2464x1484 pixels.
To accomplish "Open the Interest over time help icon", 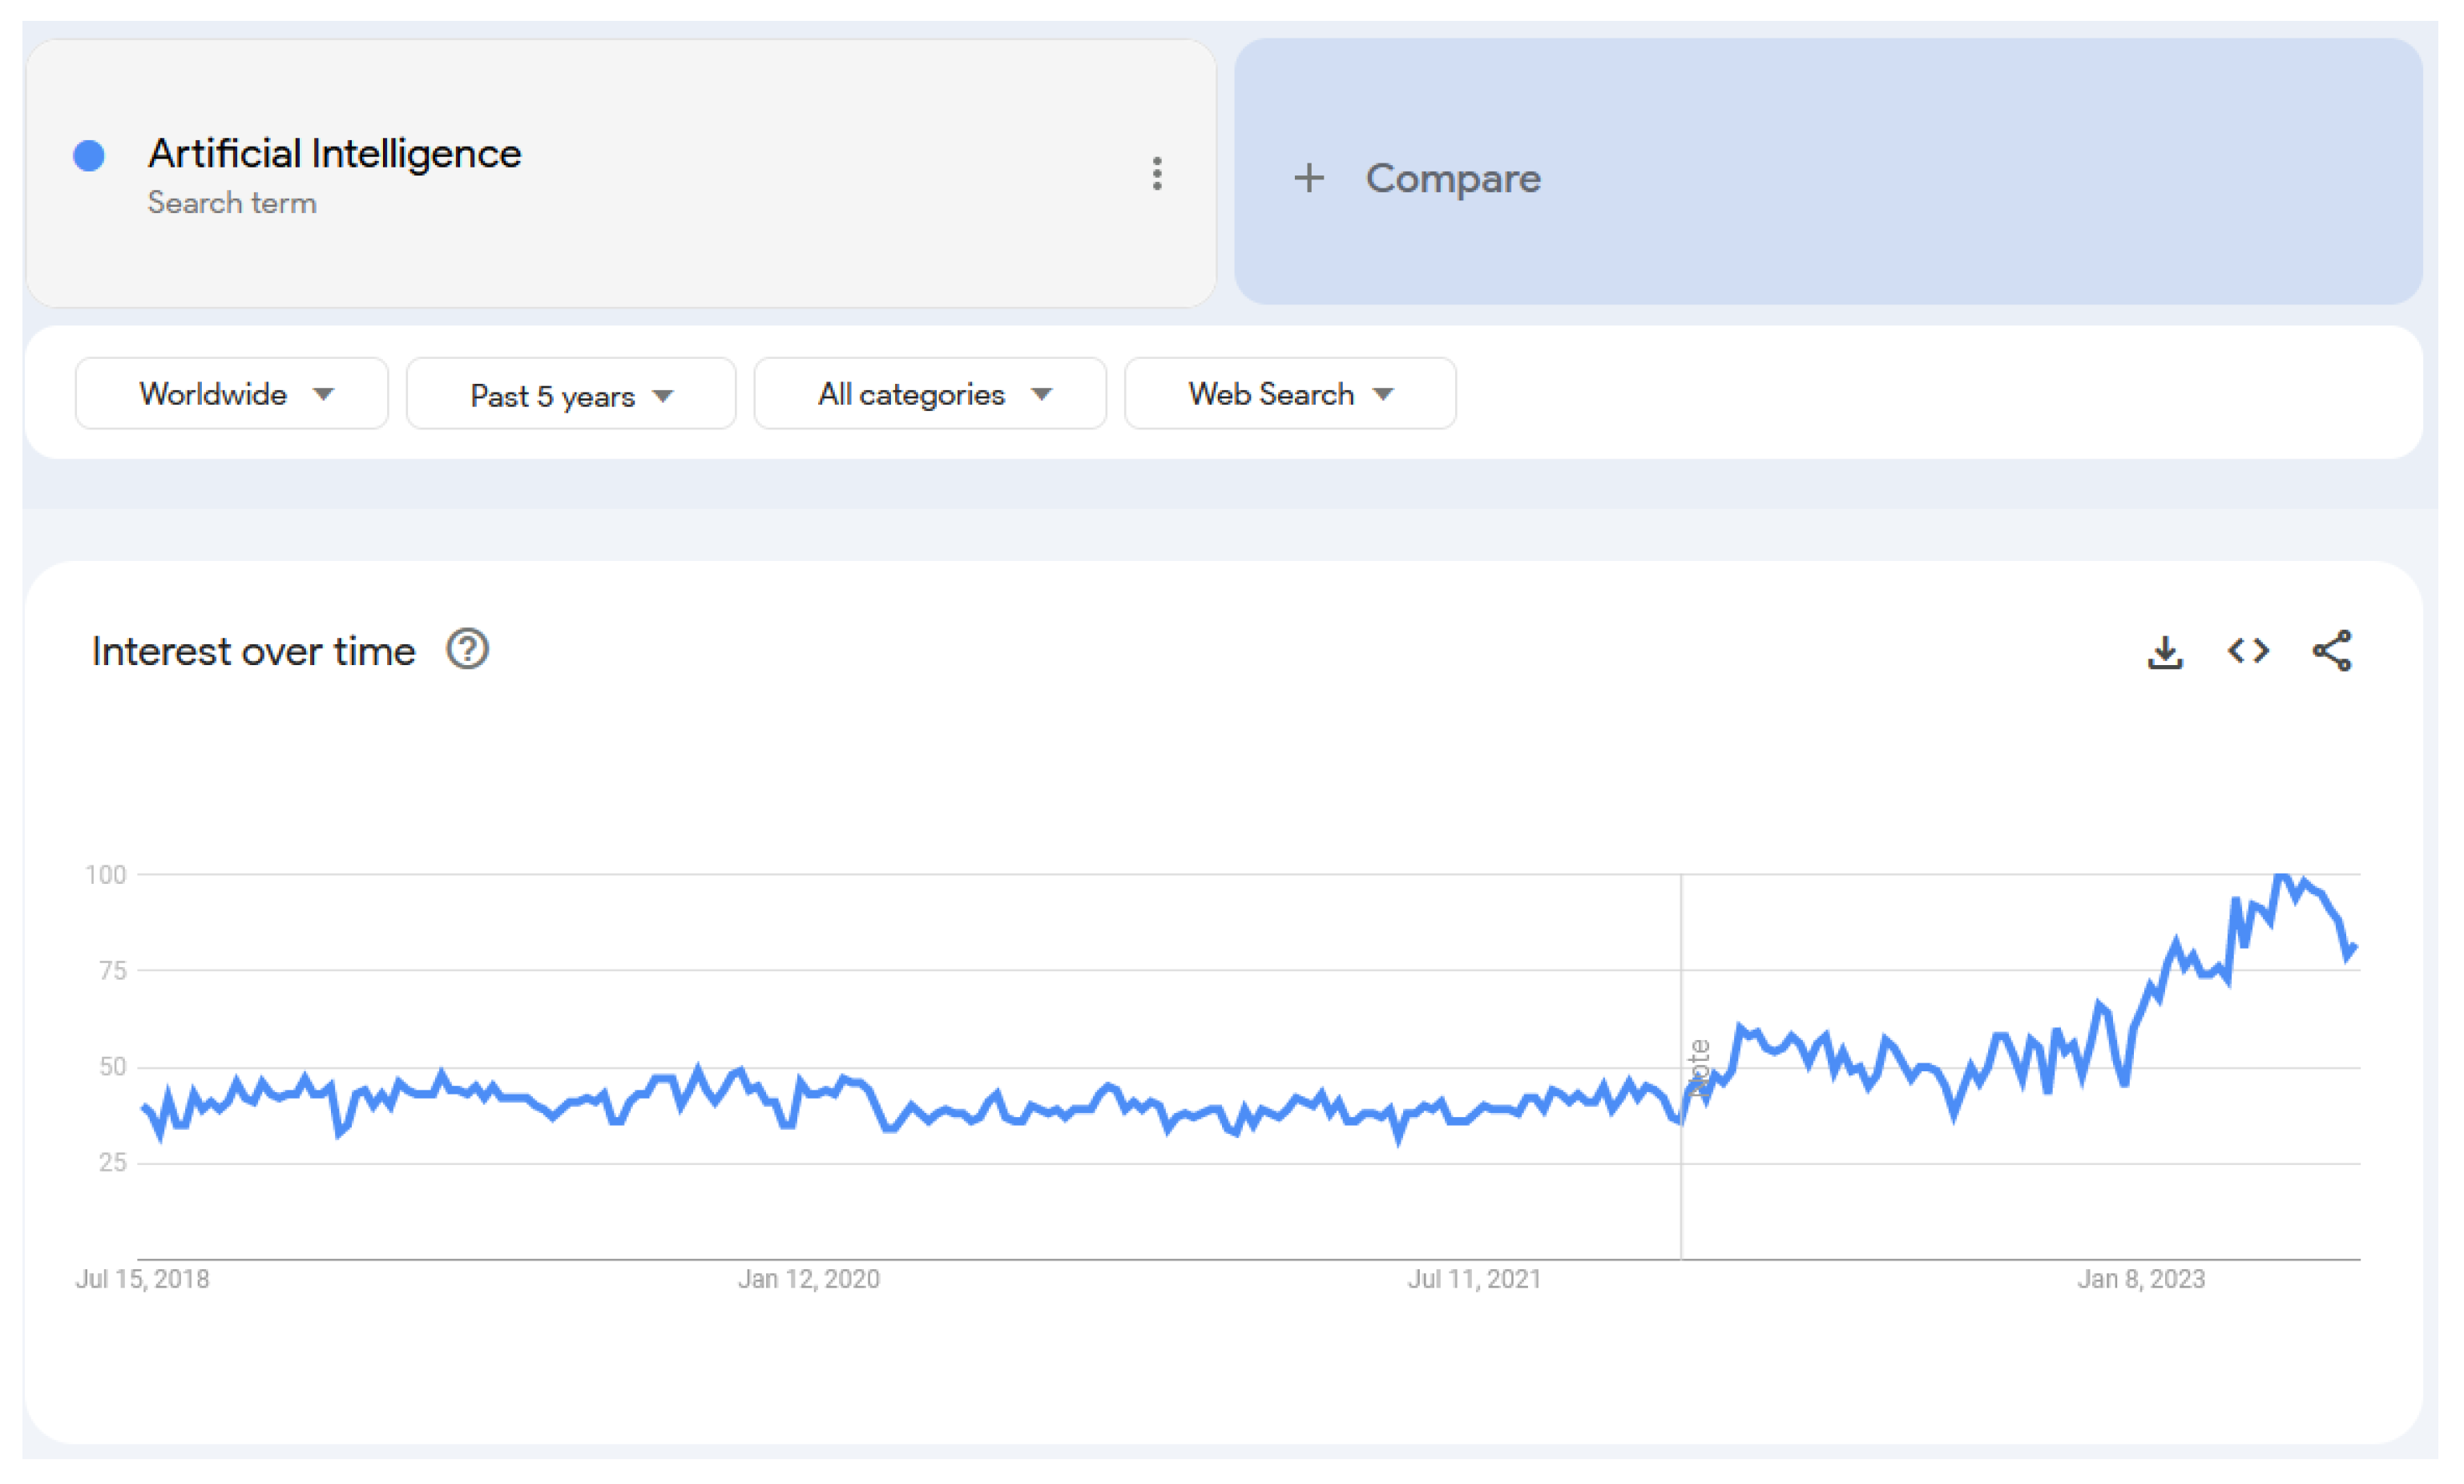I will coord(467,650).
